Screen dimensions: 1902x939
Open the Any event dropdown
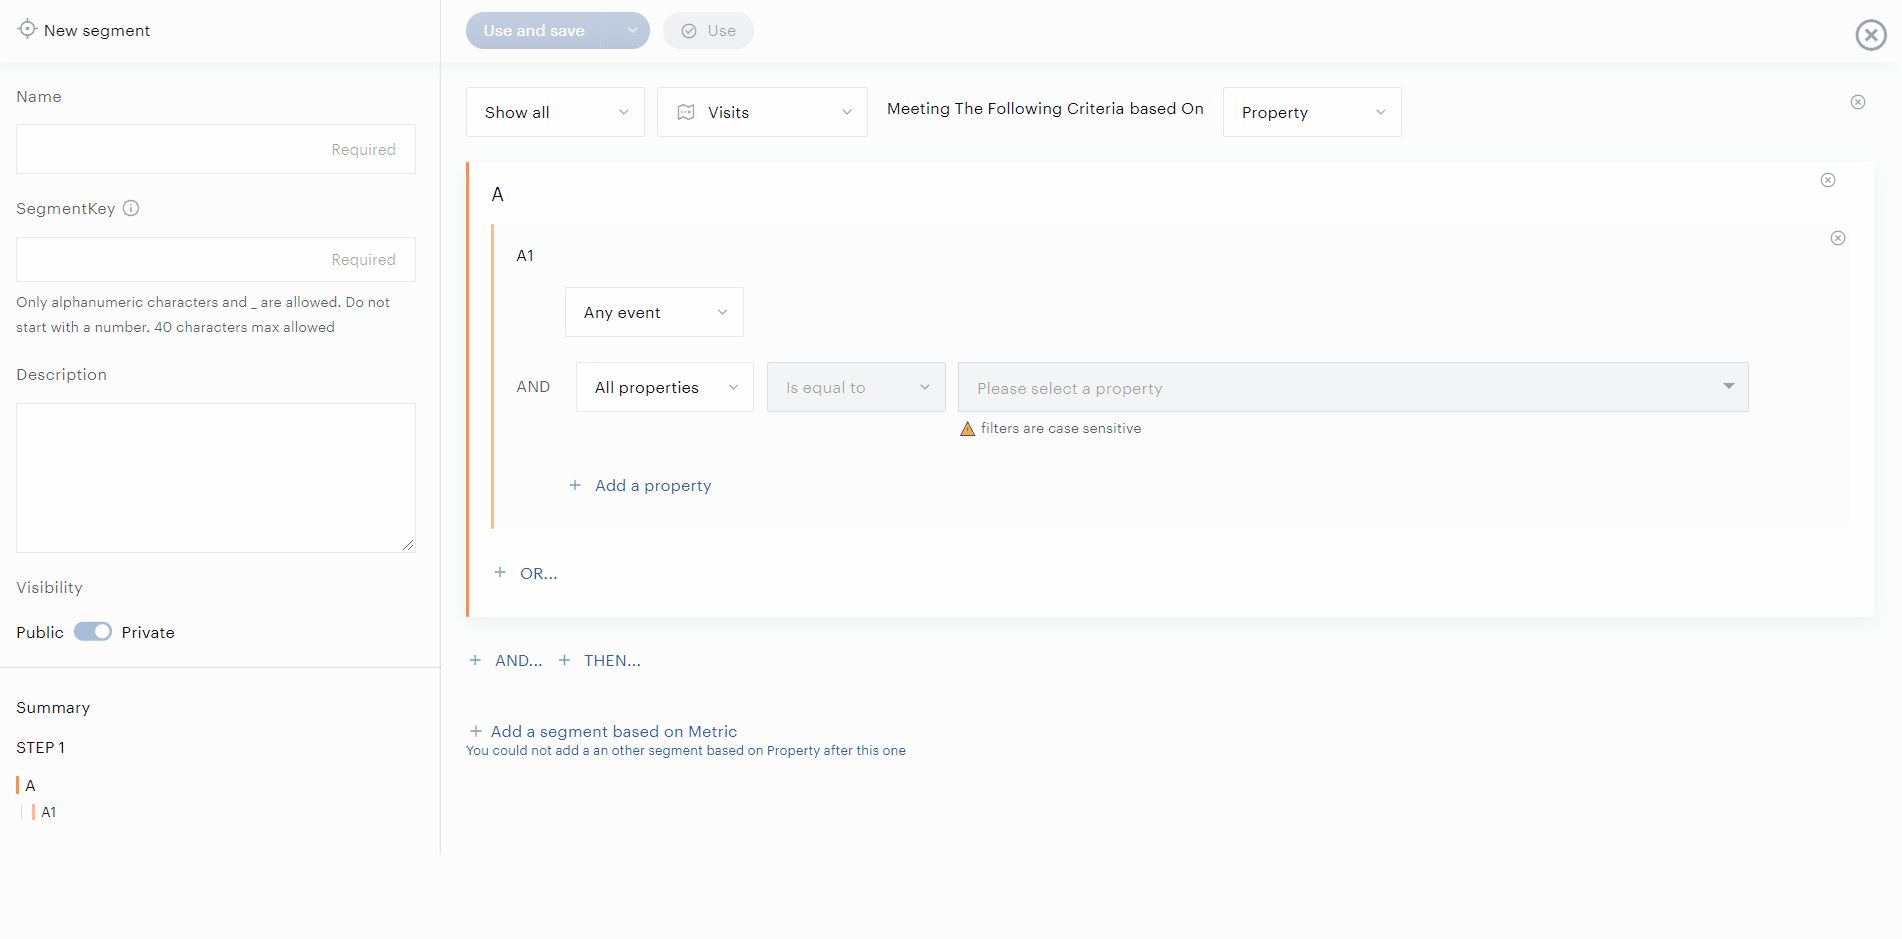click(654, 312)
